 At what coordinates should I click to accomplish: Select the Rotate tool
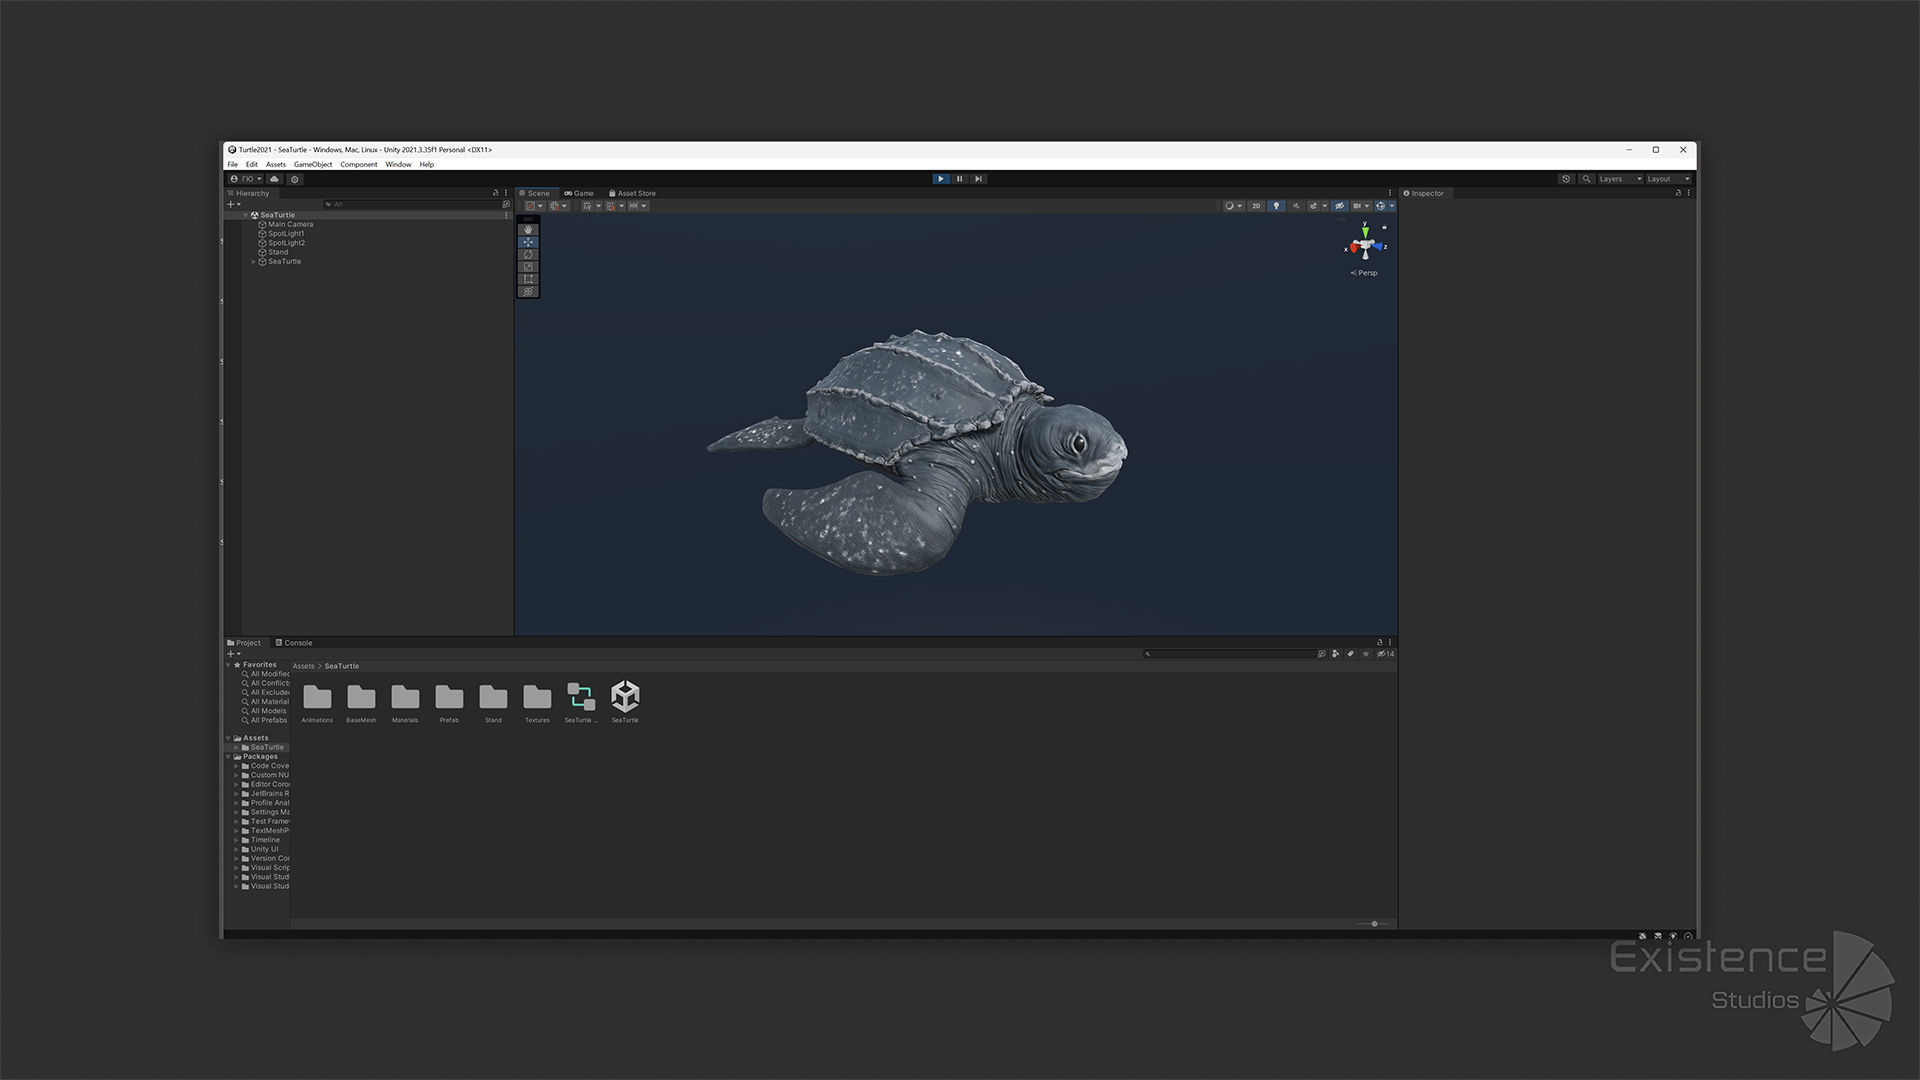pos(528,255)
